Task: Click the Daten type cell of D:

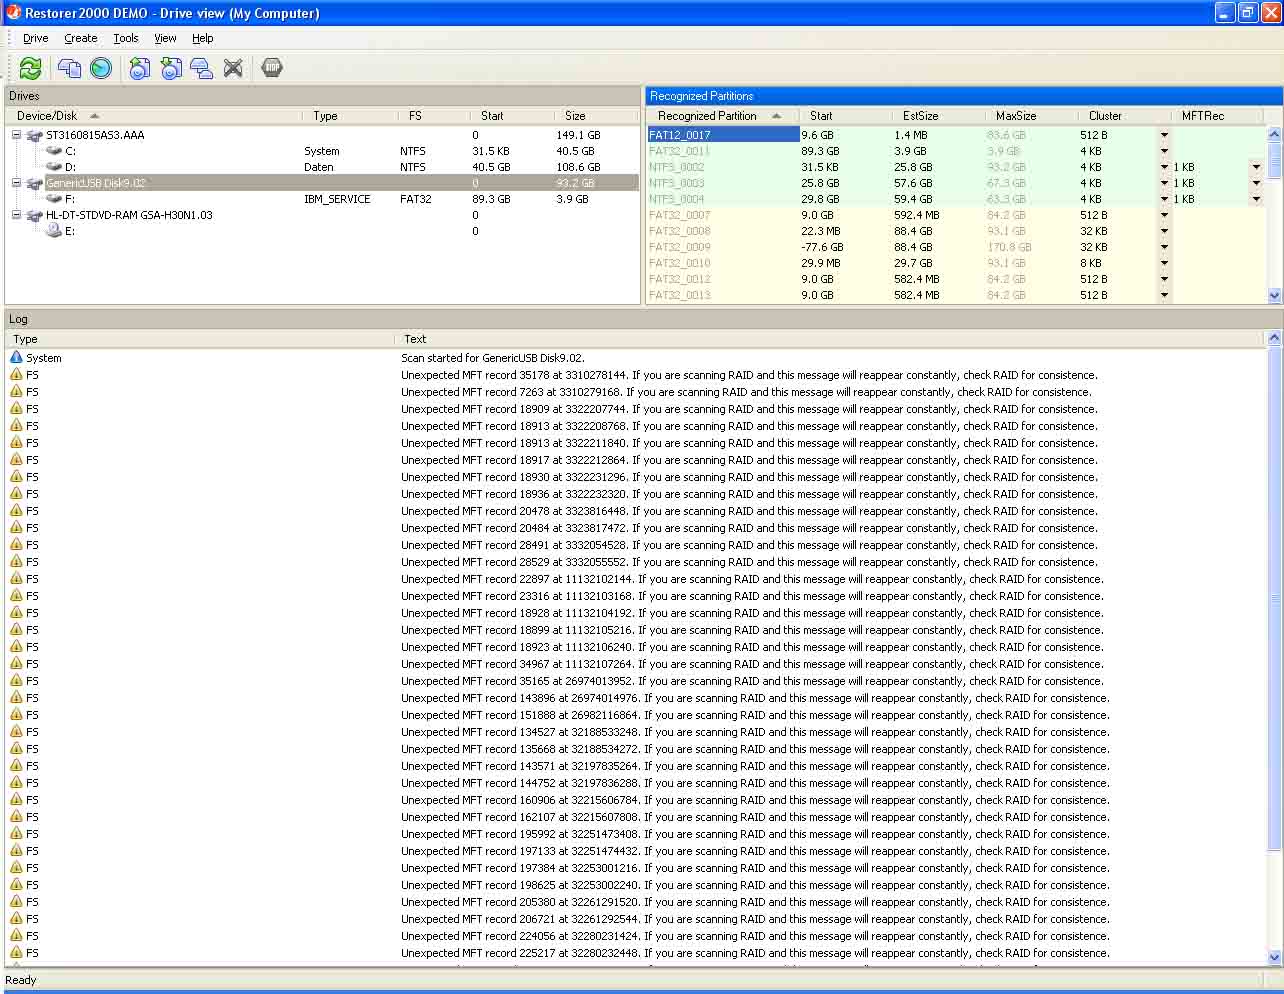Action: click(319, 167)
